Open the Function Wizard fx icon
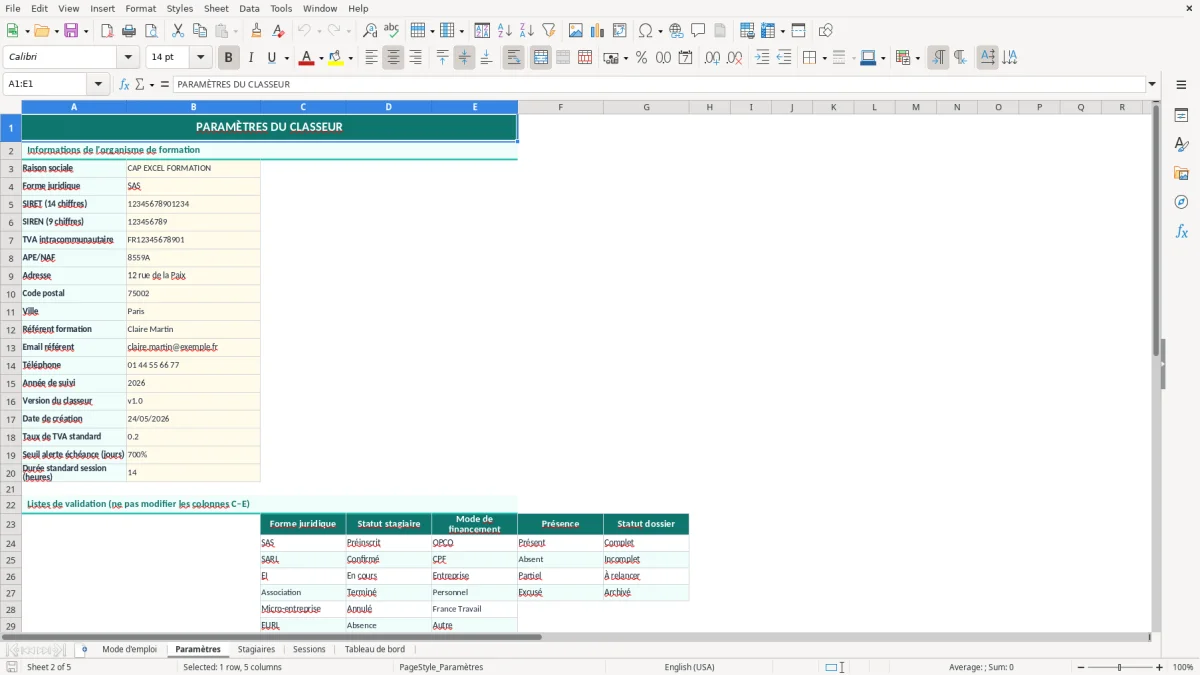 124,84
